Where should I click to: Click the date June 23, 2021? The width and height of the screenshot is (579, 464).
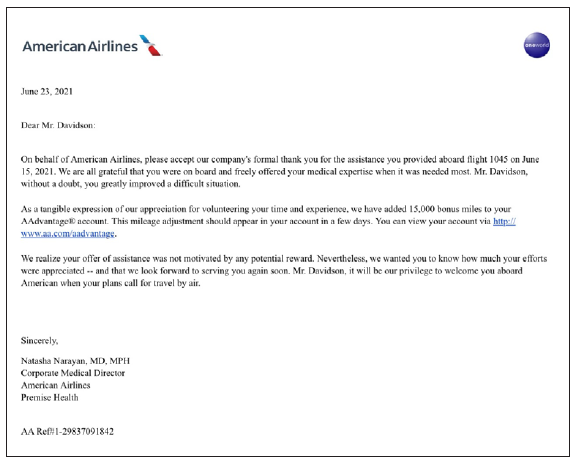pos(47,92)
